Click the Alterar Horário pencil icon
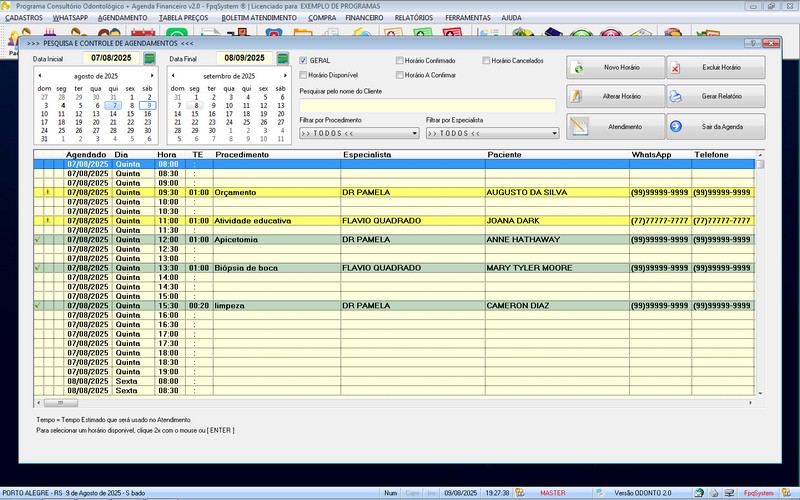The width and height of the screenshot is (800, 500). point(580,97)
